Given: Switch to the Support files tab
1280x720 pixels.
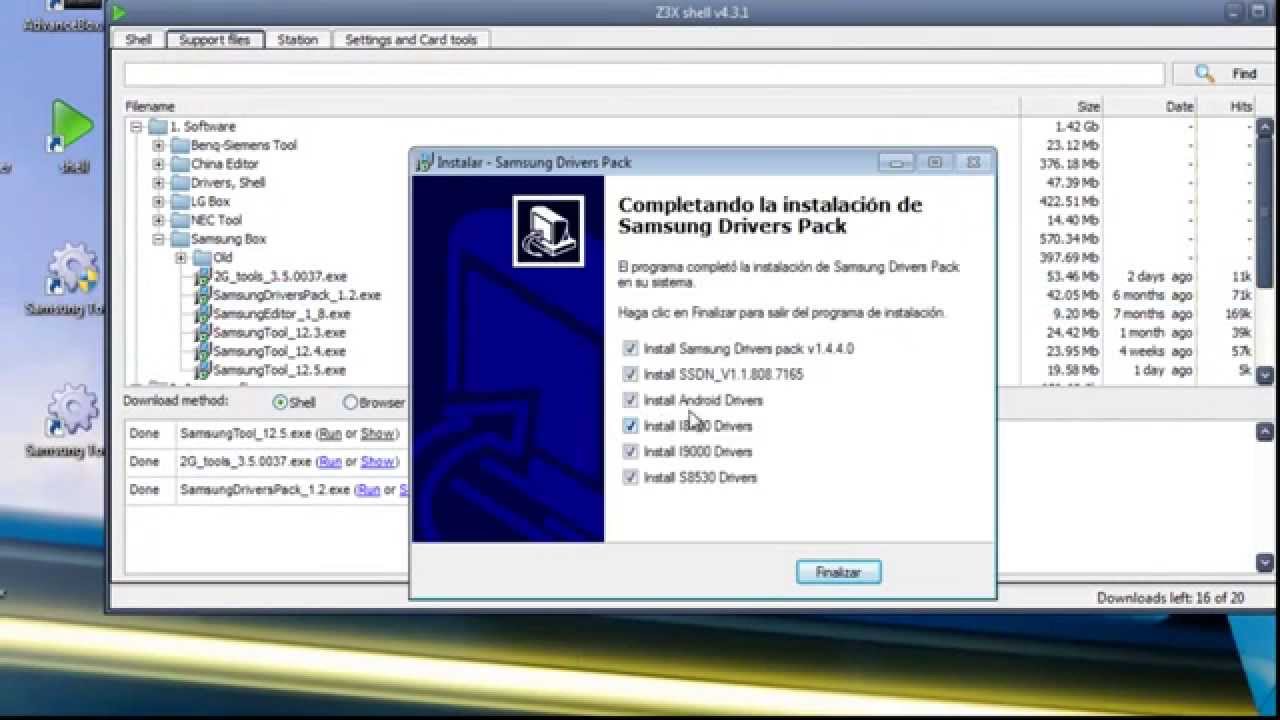Looking at the screenshot, I should (214, 40).
